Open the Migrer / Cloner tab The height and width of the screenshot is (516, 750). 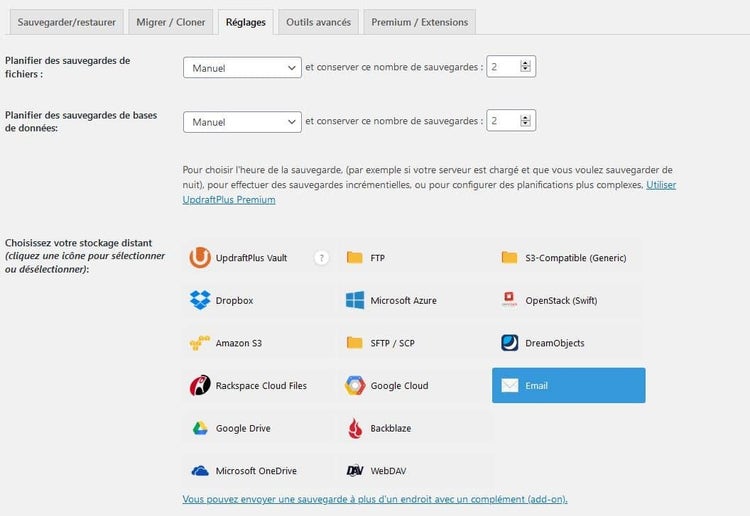[x=171, y=22]
